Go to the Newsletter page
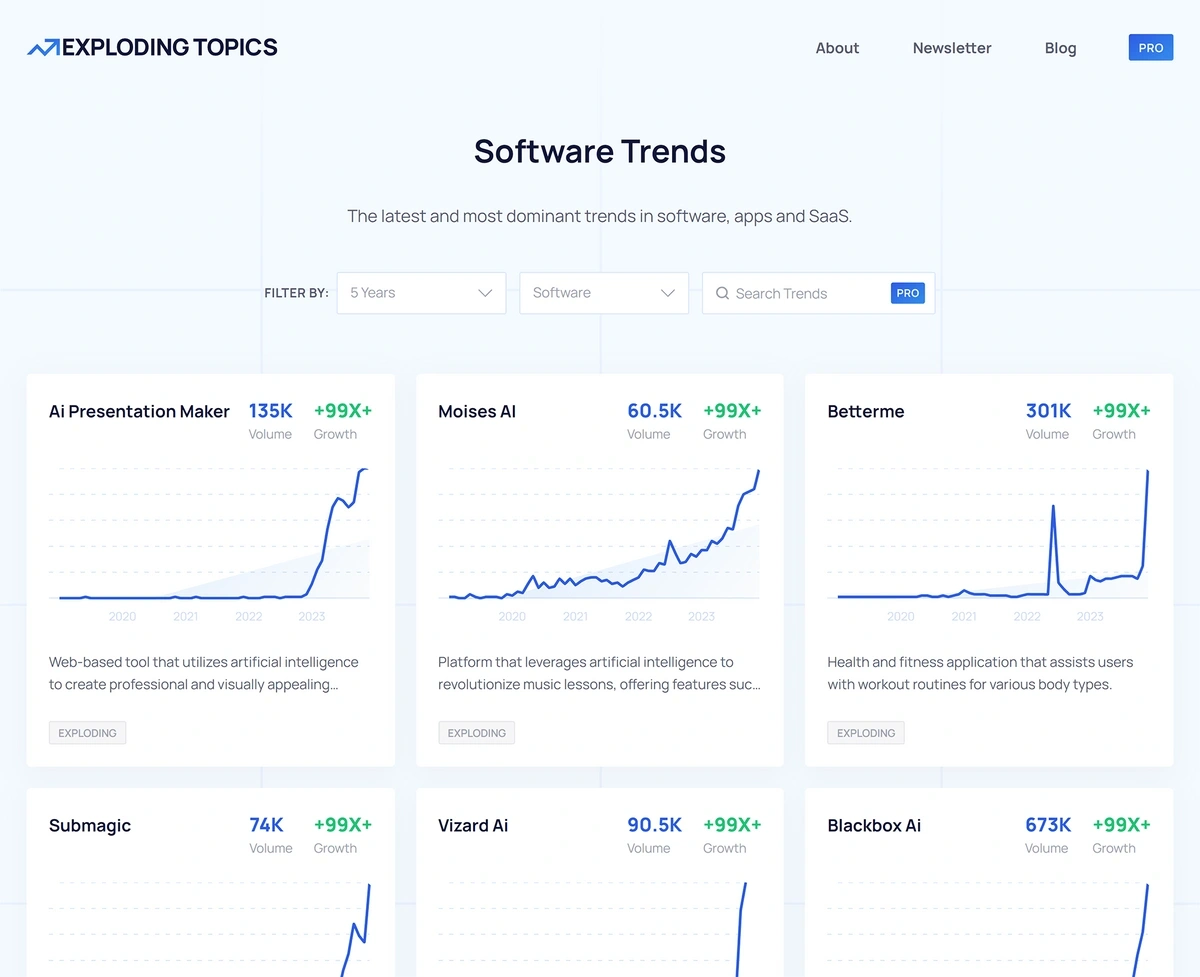The width and height of the screenshot is (1200, 977). pos(951,48)
